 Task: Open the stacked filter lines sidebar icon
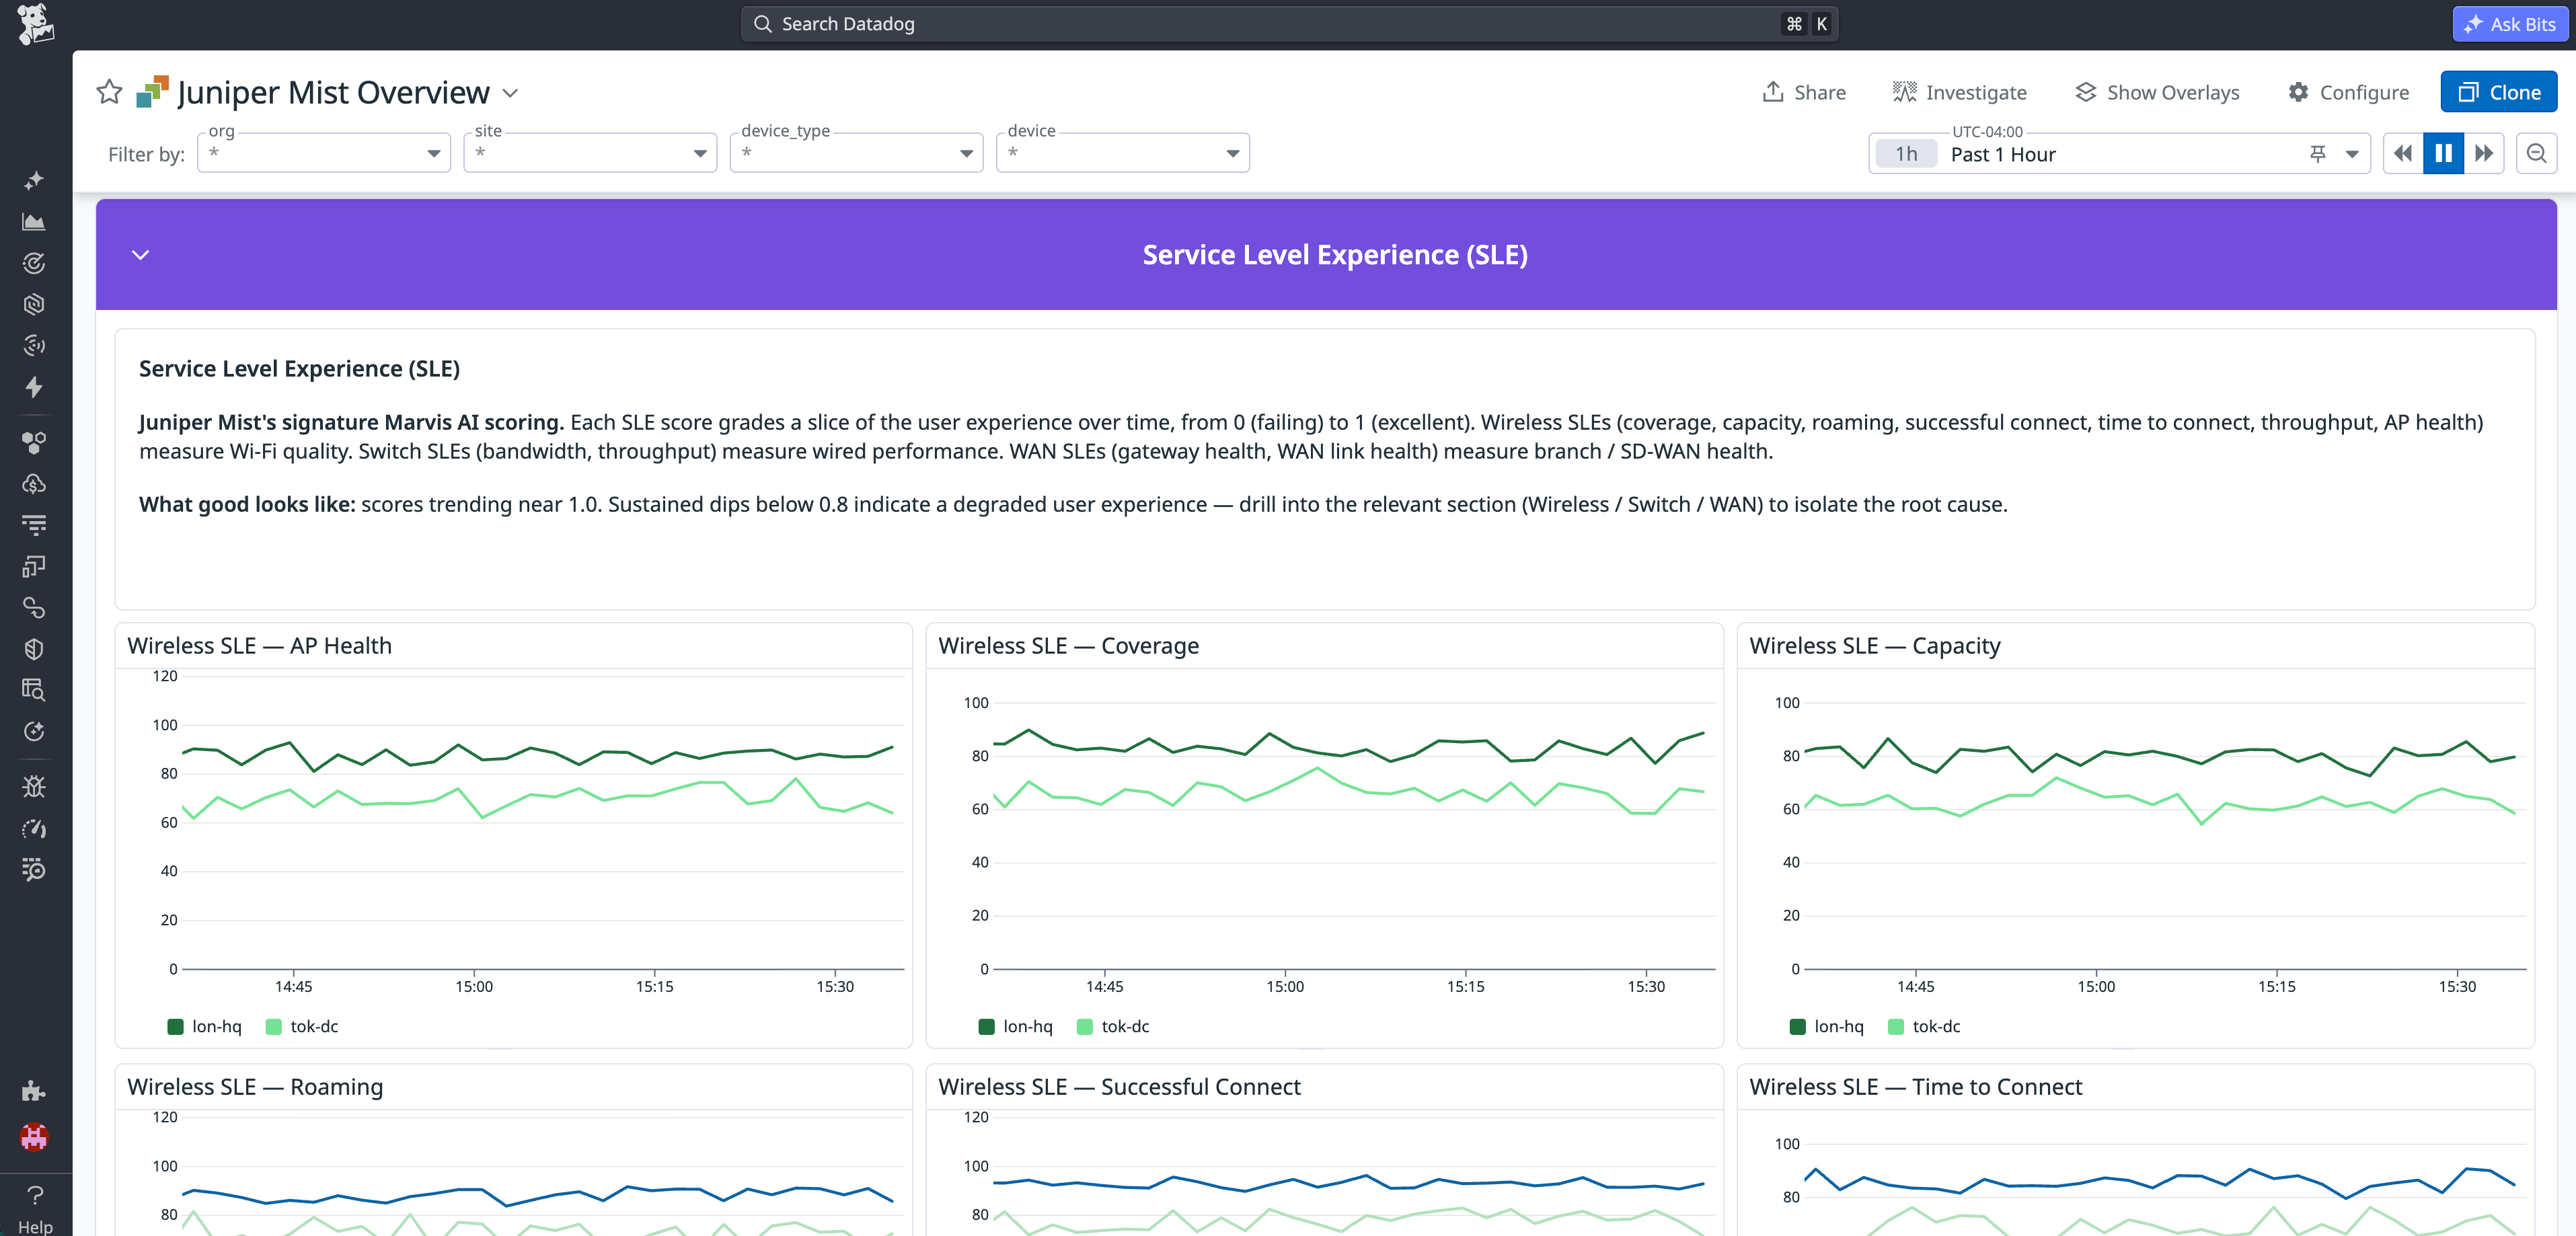coord(34,525)
